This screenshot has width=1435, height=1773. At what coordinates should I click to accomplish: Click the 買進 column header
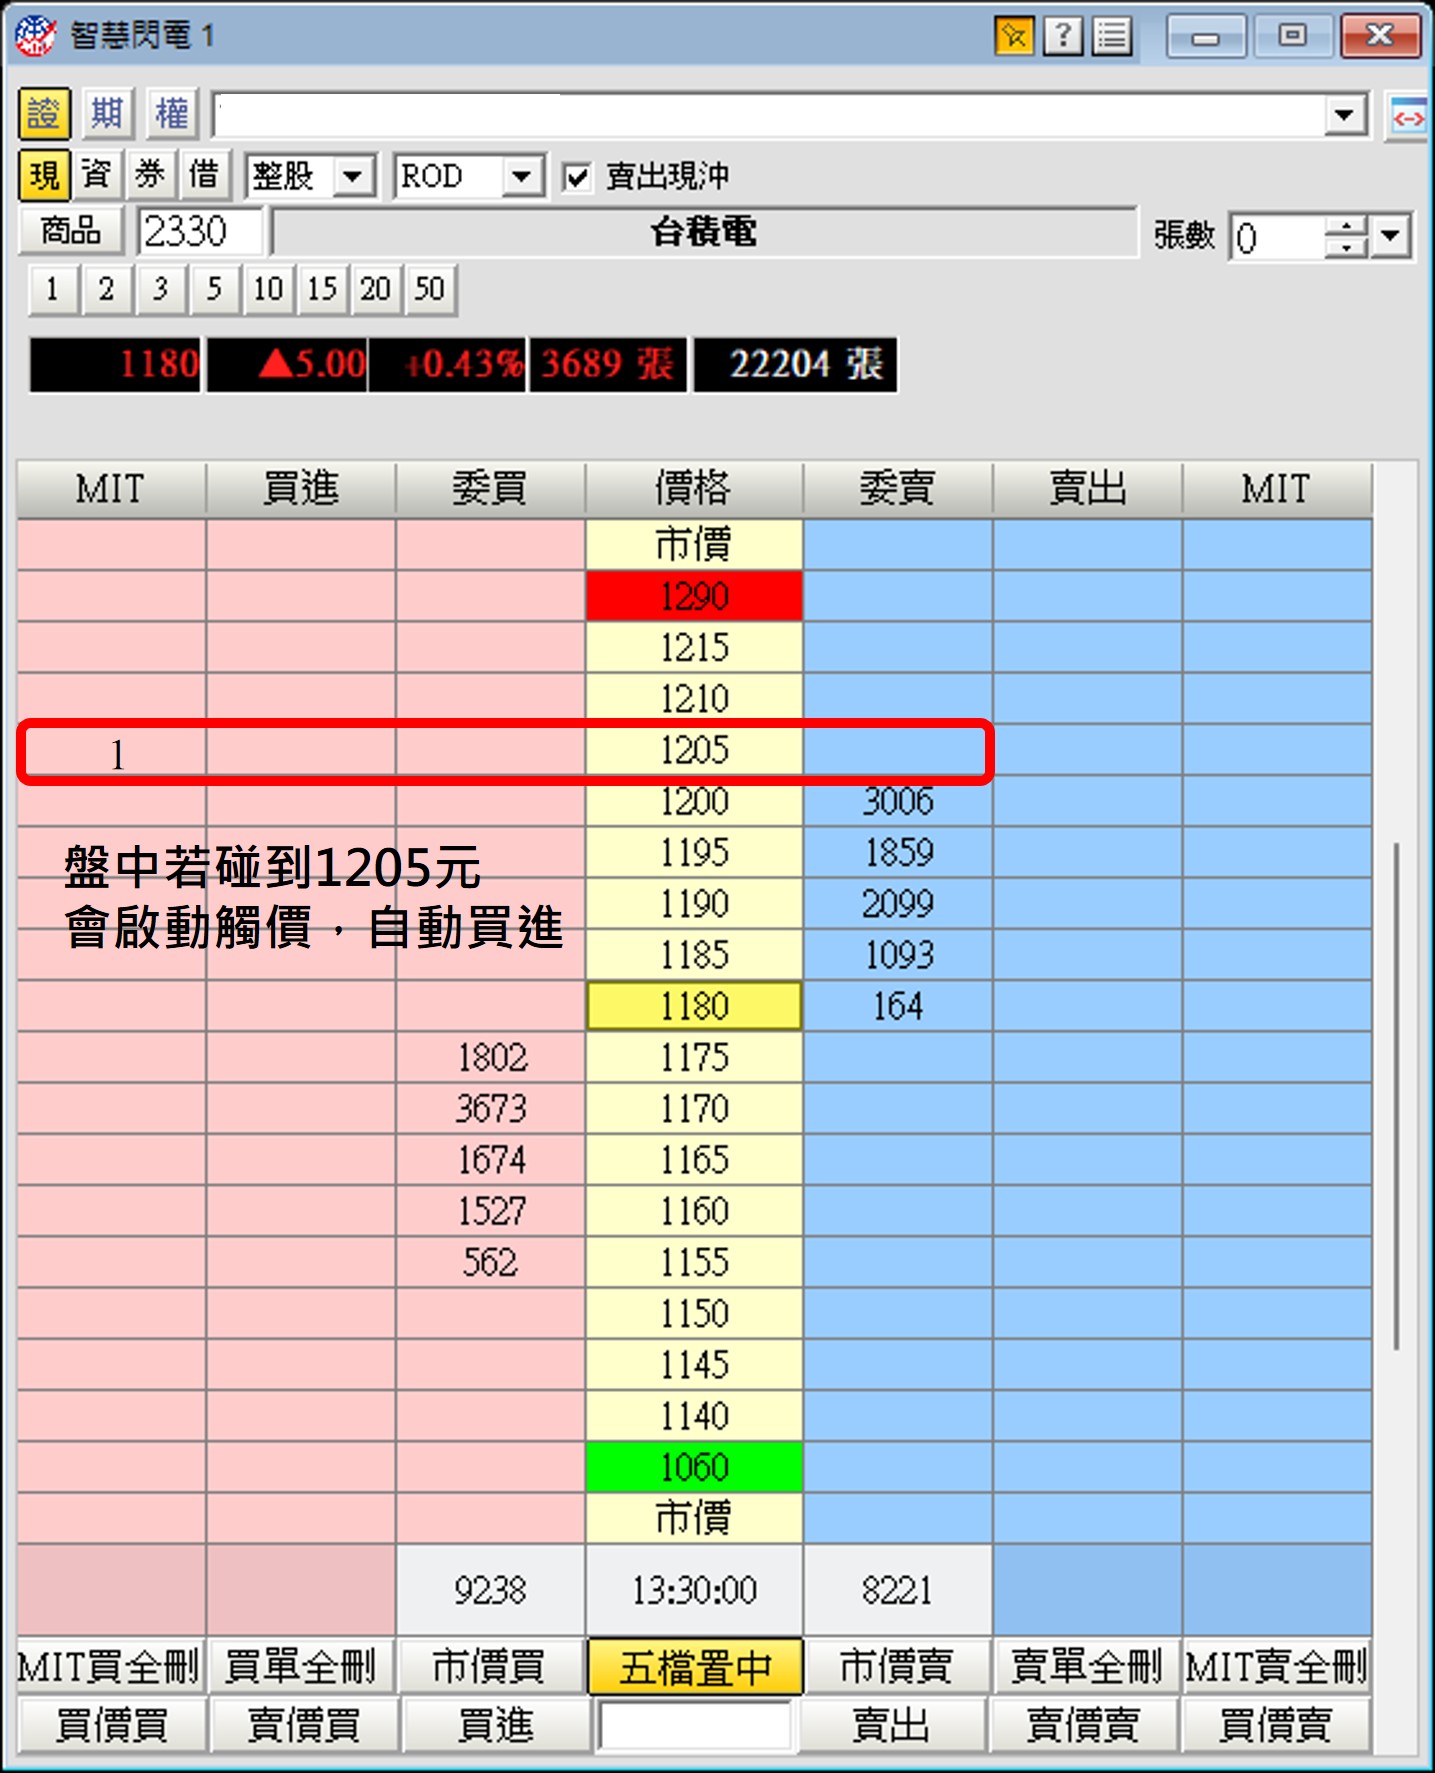[301, 489]
